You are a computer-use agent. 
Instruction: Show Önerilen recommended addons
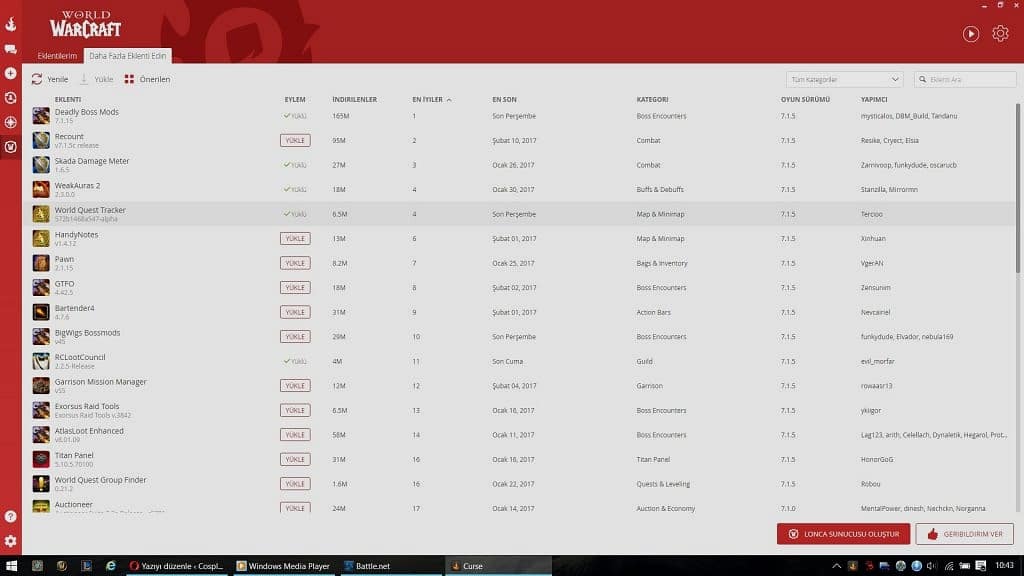pos(148,79)
